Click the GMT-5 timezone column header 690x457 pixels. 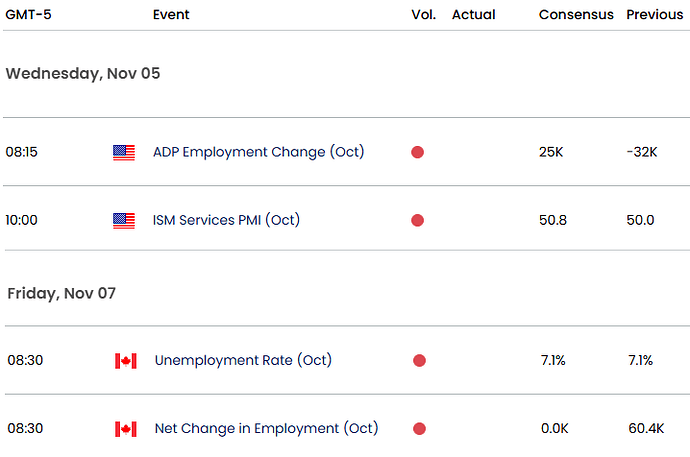(x=29, y=15)
